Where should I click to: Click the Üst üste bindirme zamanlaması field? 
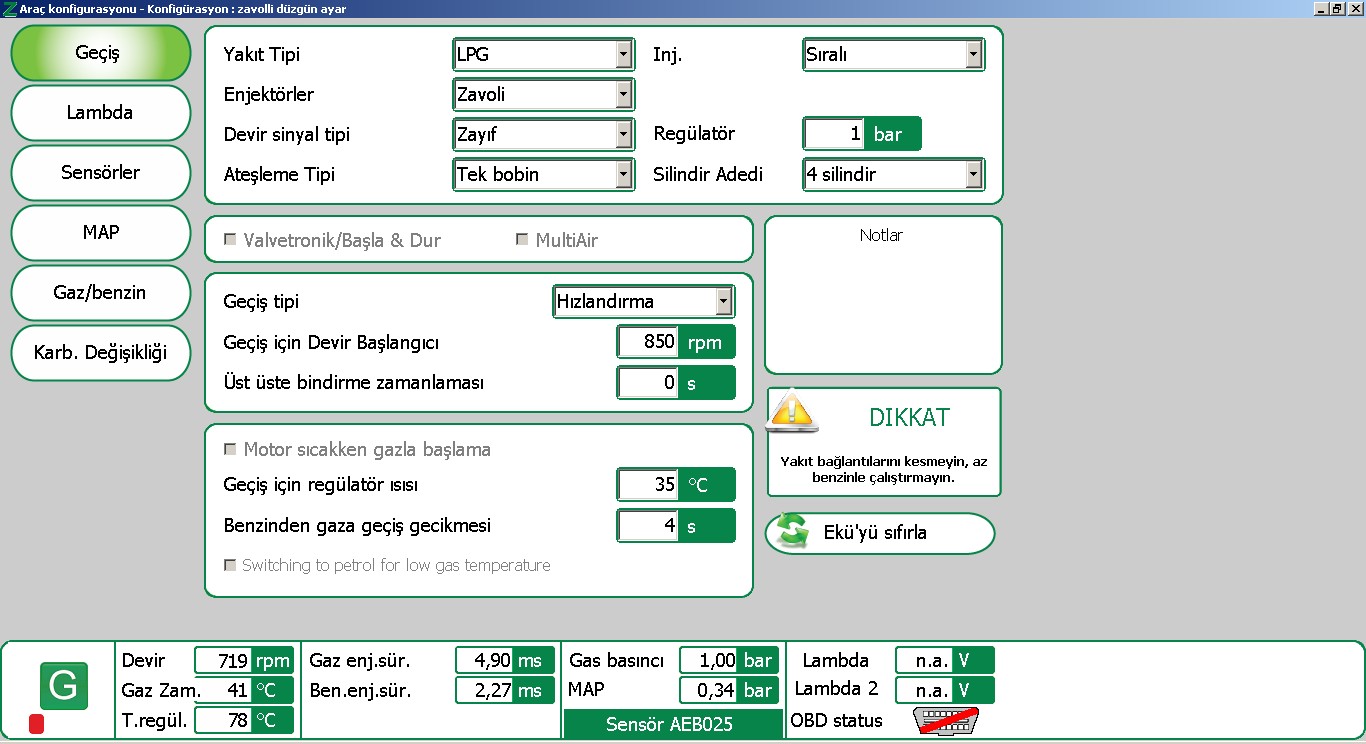648,382
